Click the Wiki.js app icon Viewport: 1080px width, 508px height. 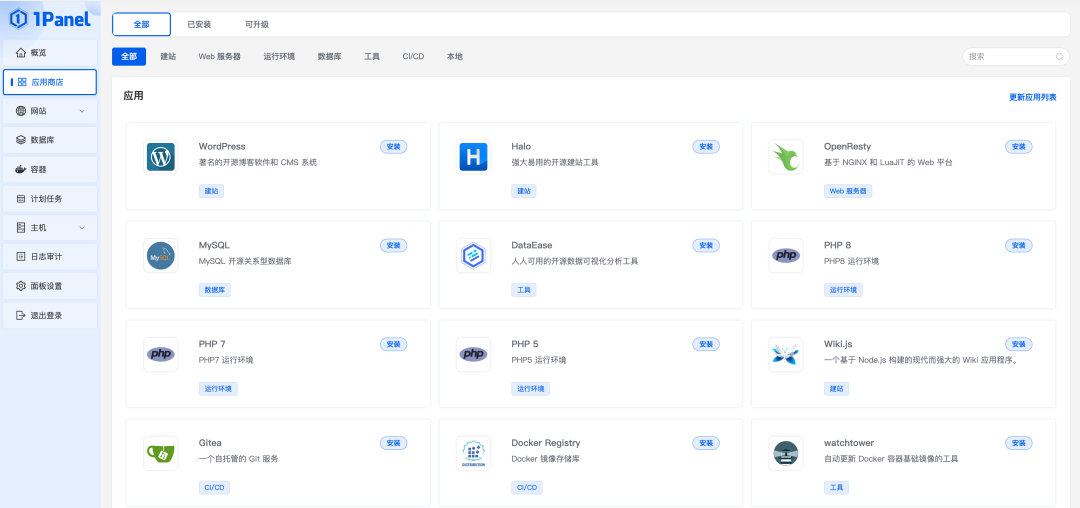coord(786,354)
